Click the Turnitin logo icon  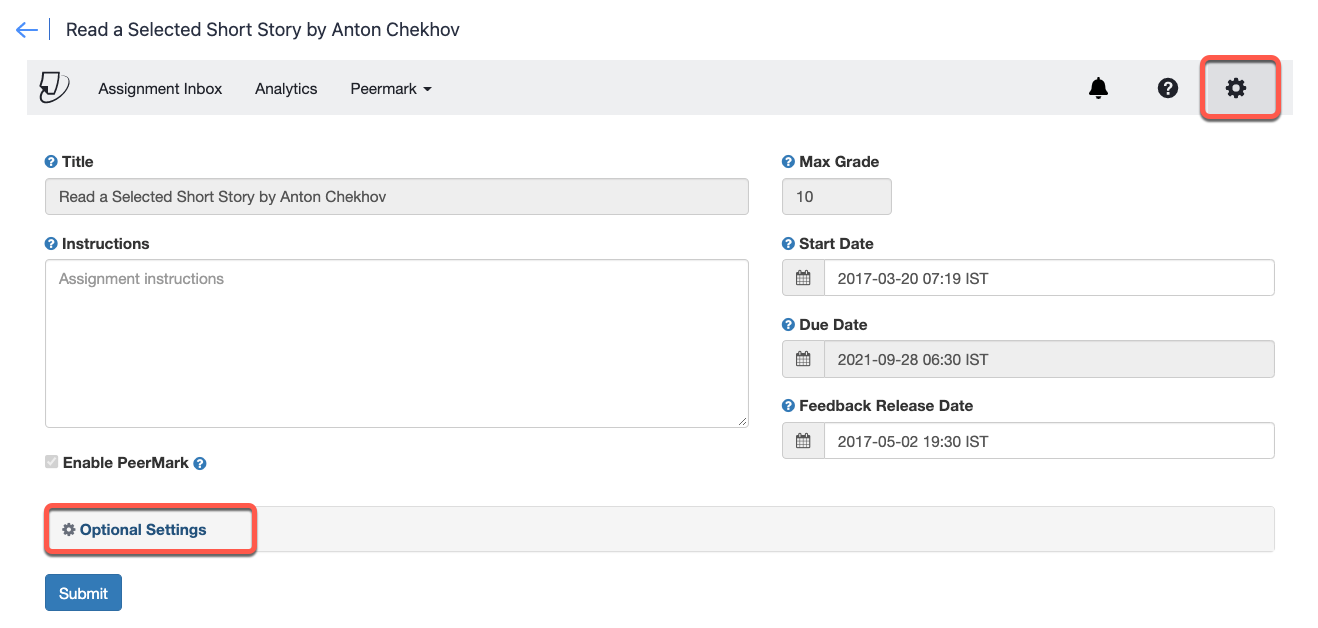tap(54, 88)
